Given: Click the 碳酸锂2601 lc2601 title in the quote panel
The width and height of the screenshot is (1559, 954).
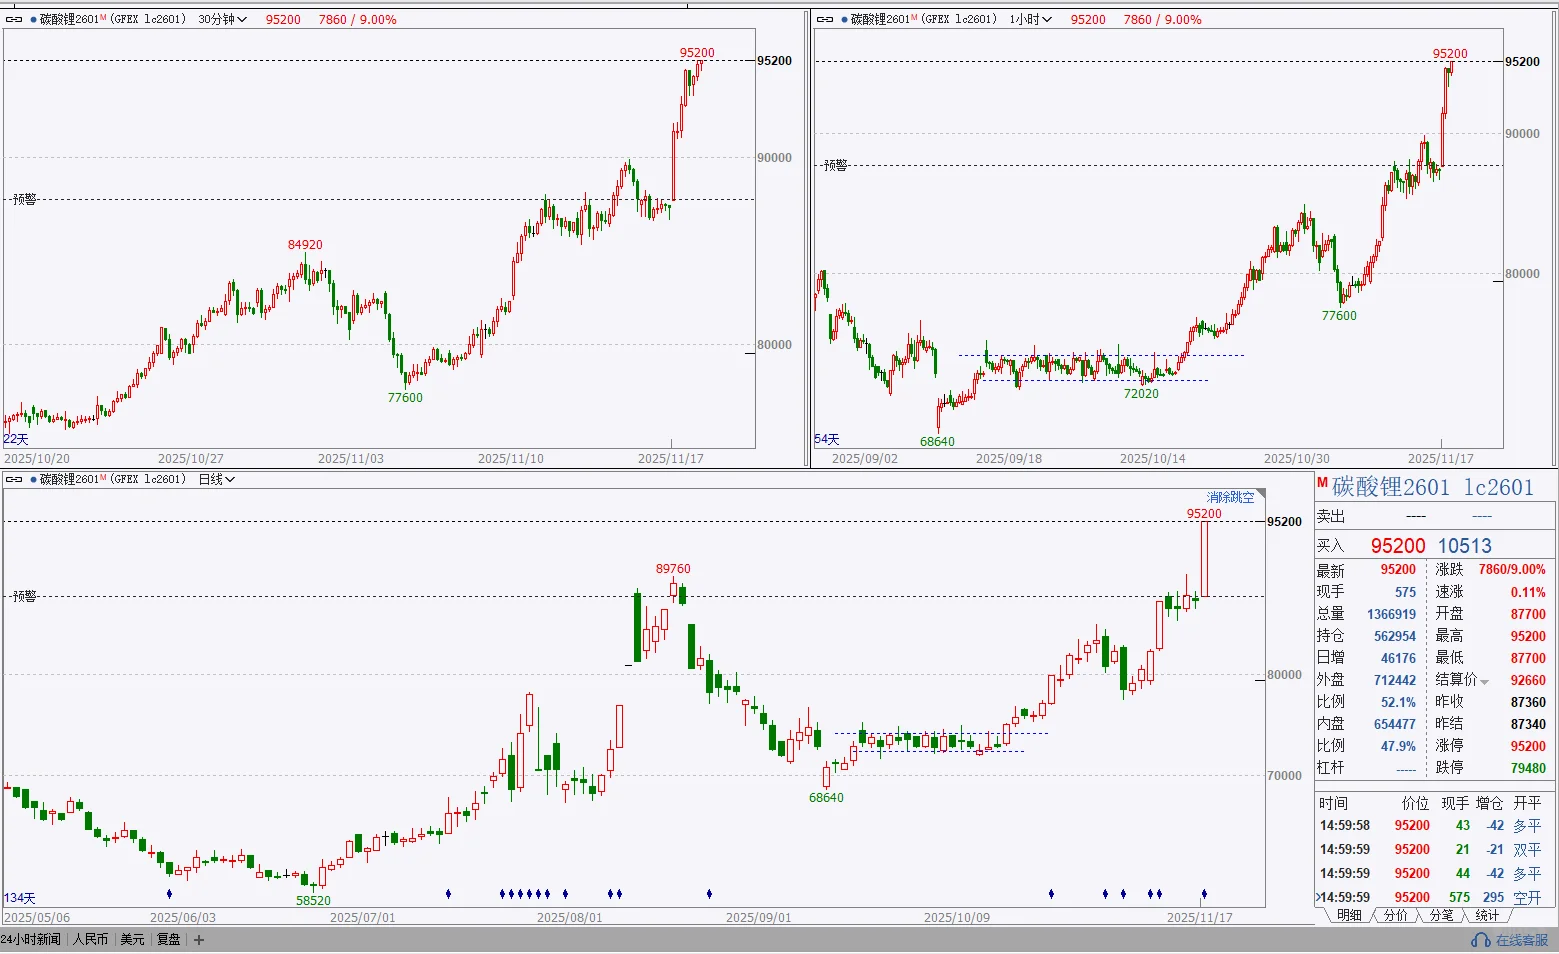Looking at the screenshot, I should 1433,487.
